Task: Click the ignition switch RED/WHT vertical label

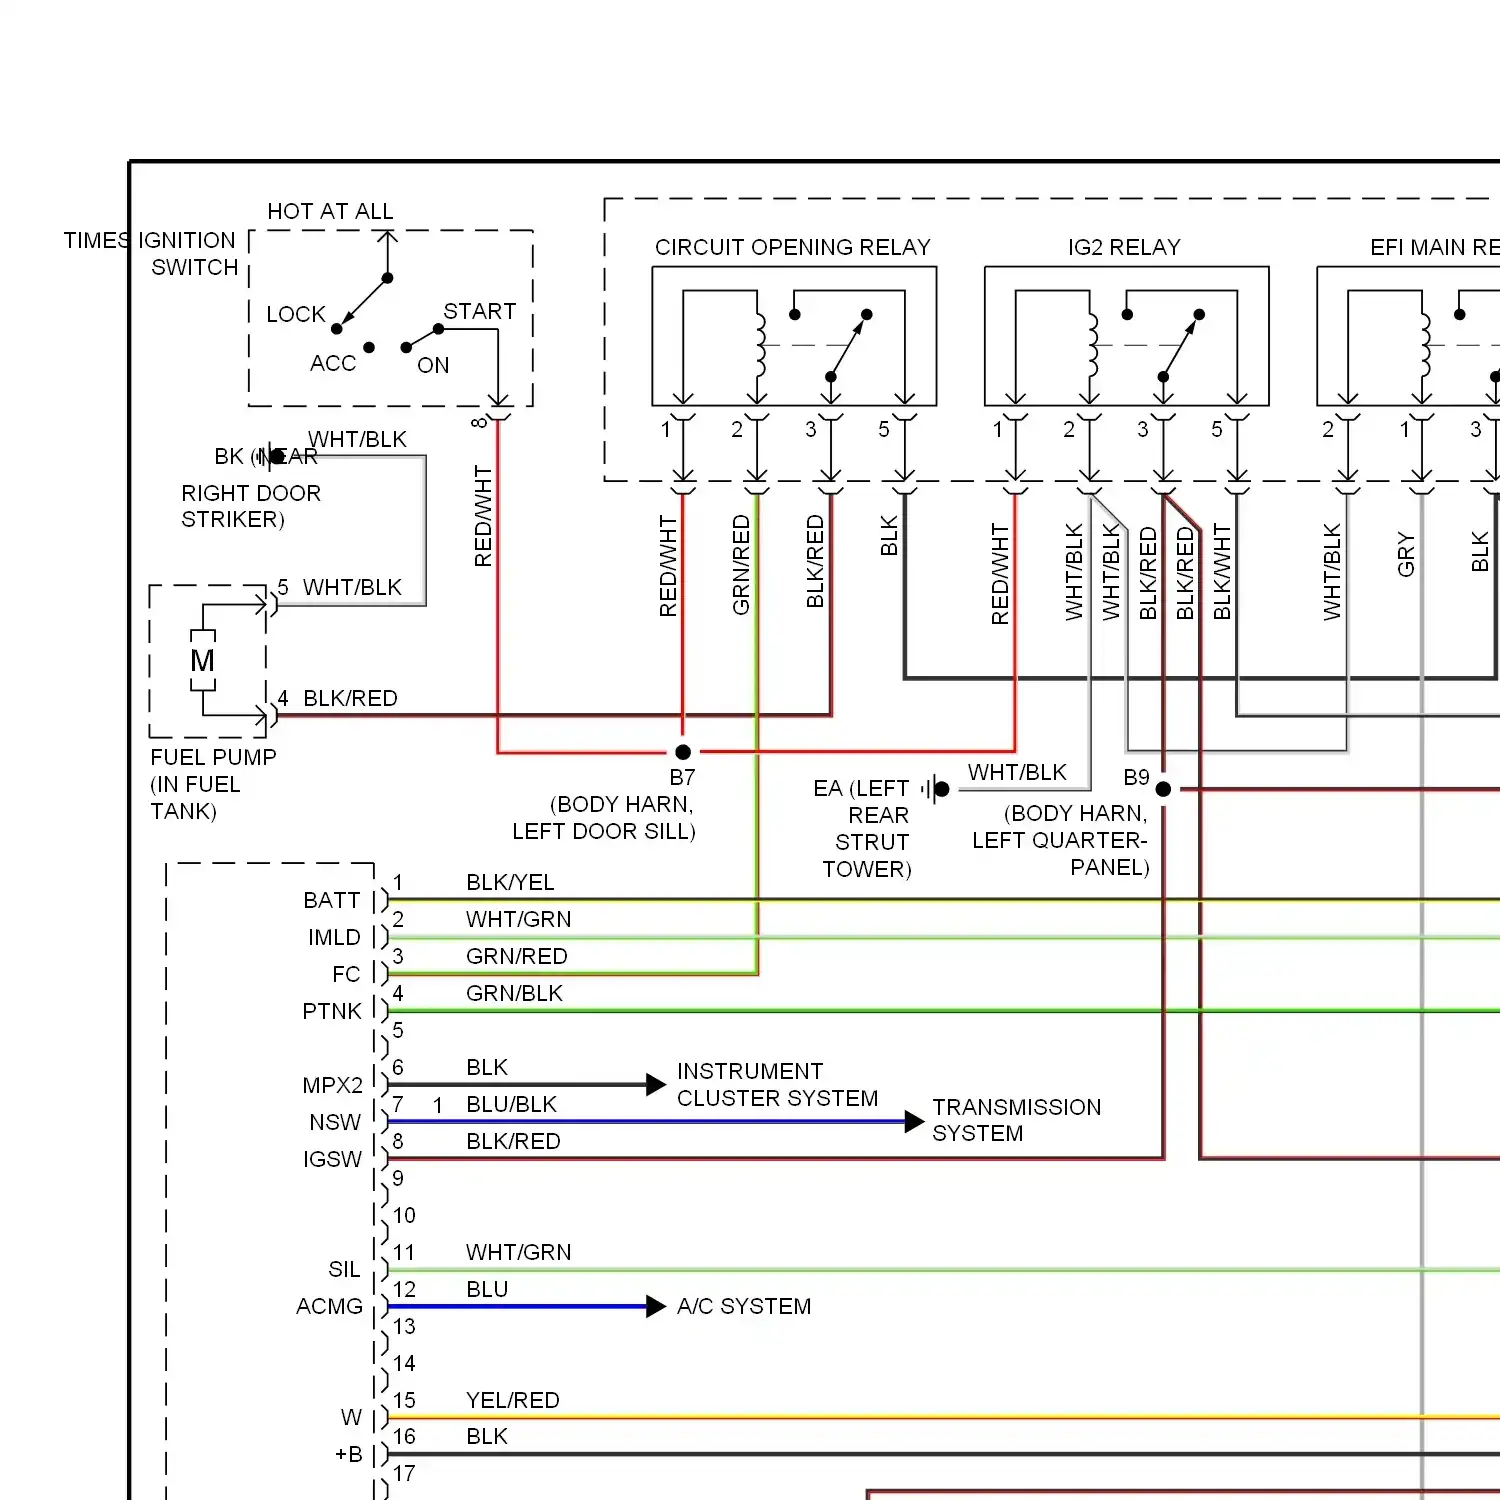Action: (x=483, y=516)
